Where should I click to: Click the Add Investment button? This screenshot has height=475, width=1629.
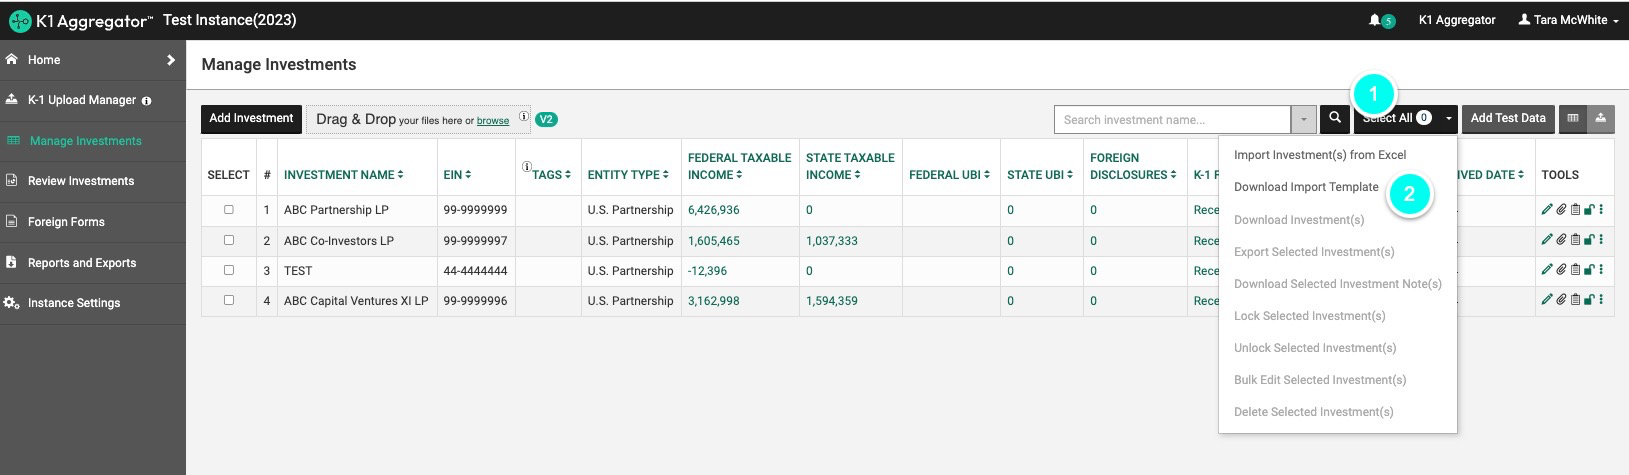(251, 118)
